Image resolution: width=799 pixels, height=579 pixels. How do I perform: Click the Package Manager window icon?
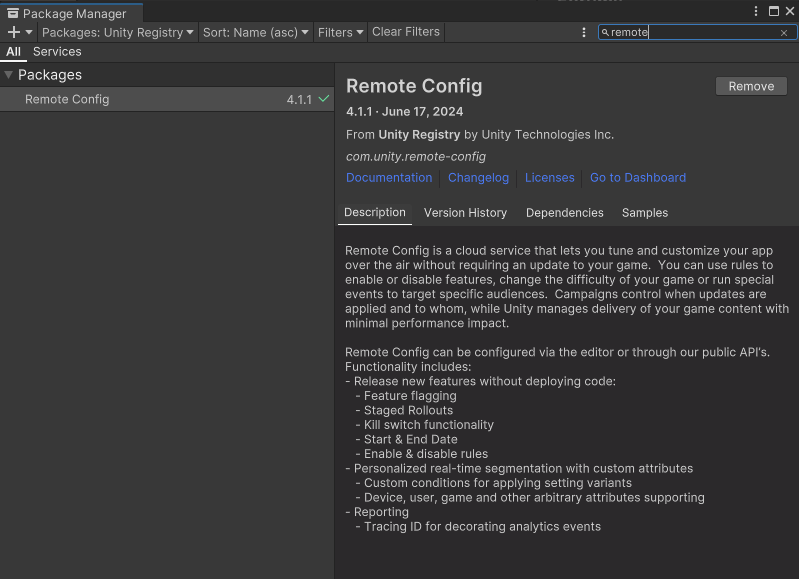(x=13, y=13)
